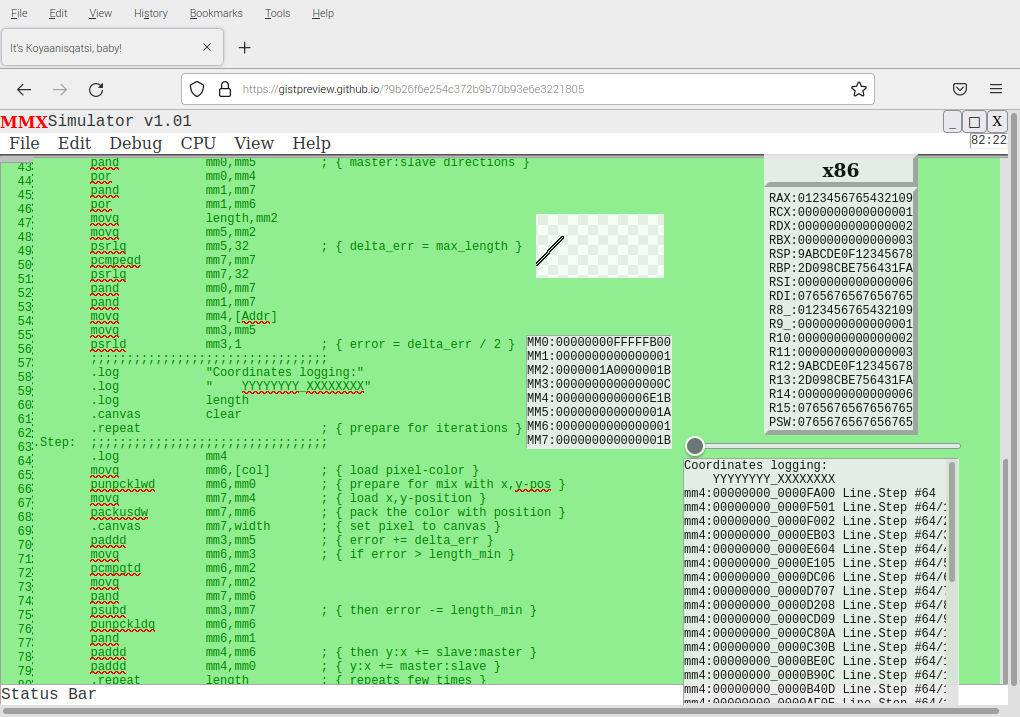Click the browser URL address field
This screenshot has width=1020, height=717.
pyautogui.click(x=540, y=89)
